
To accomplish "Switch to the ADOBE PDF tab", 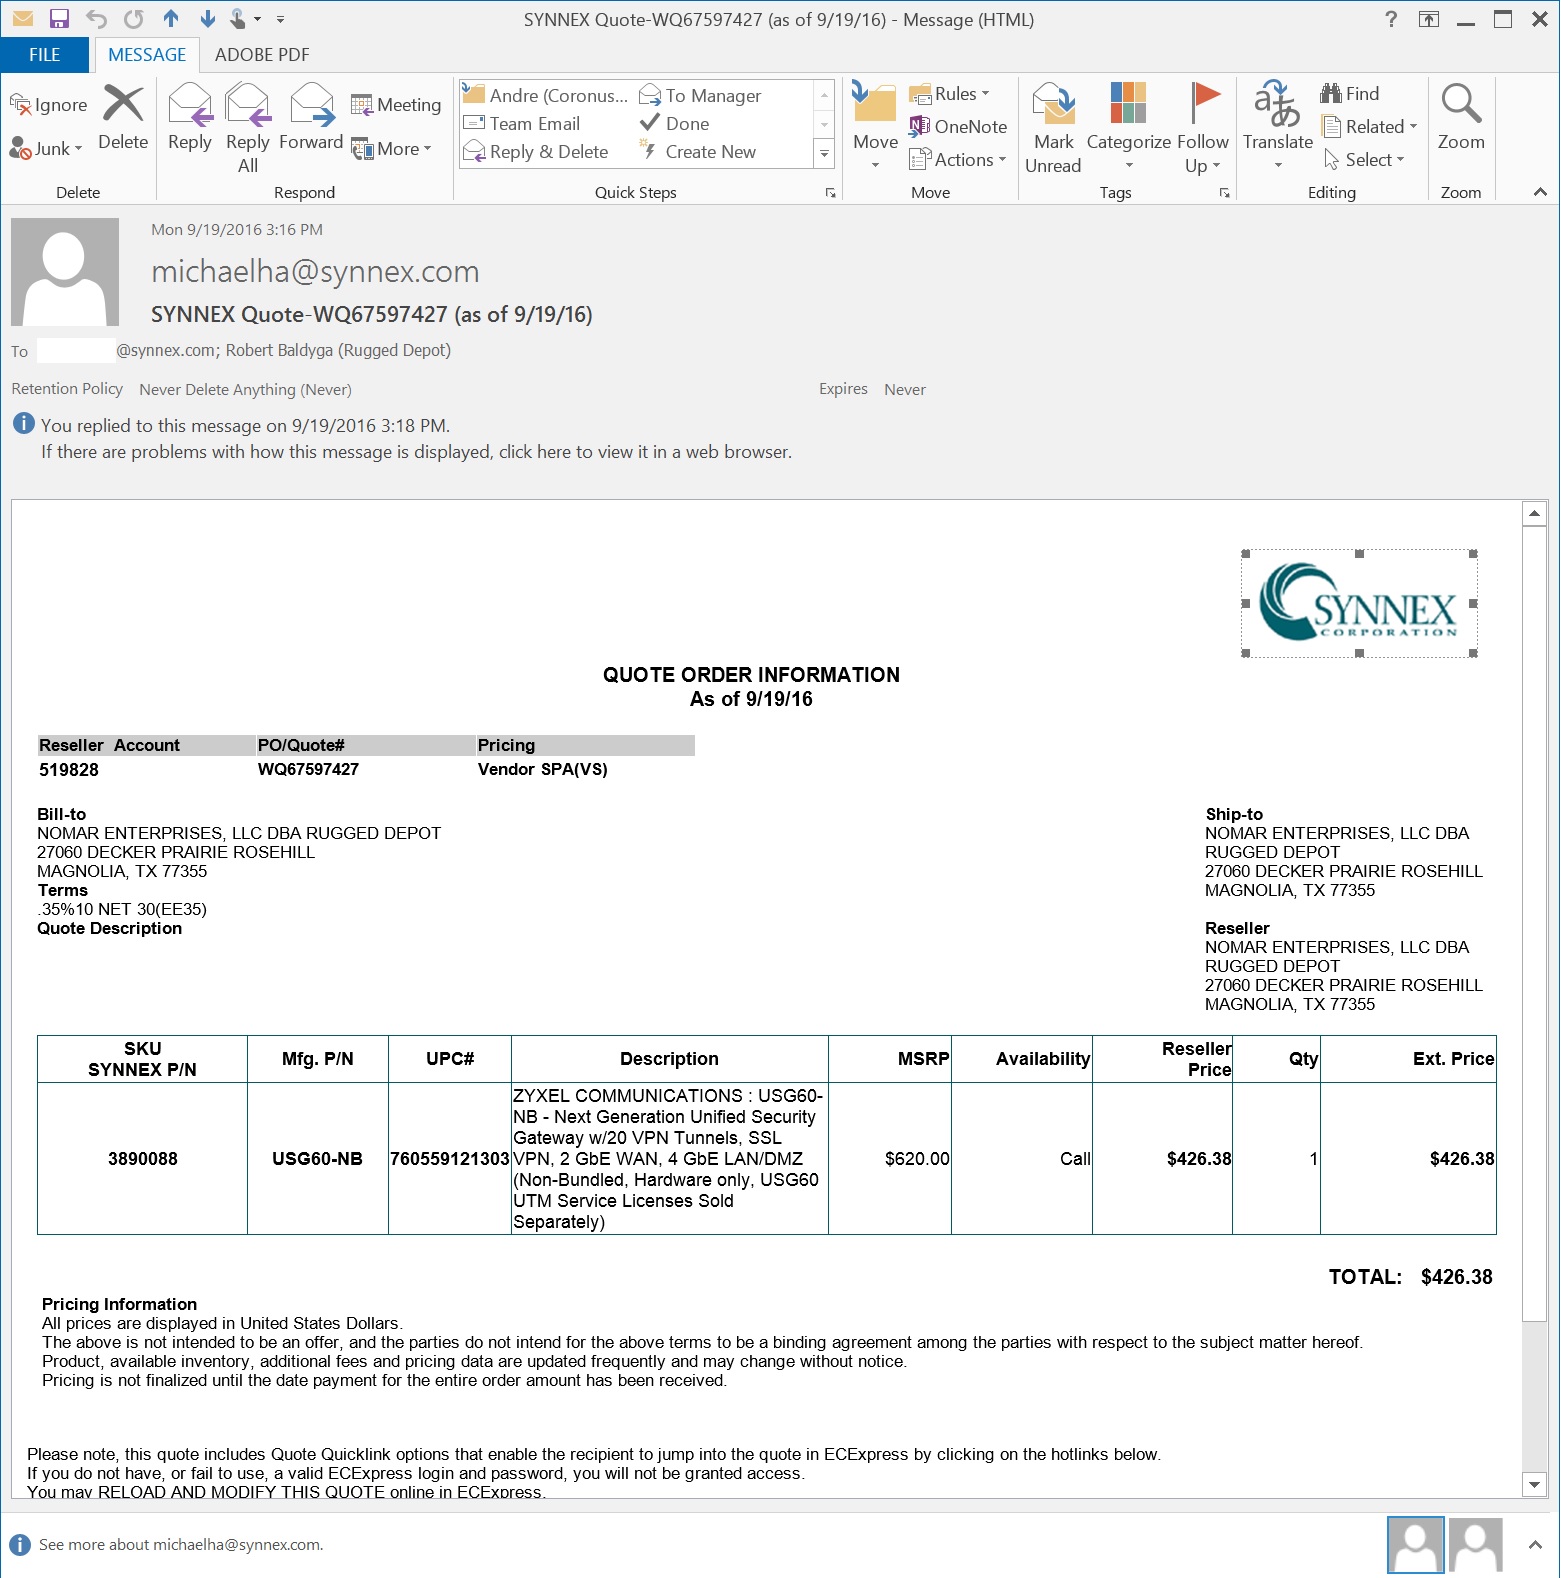I will [262, 55].
